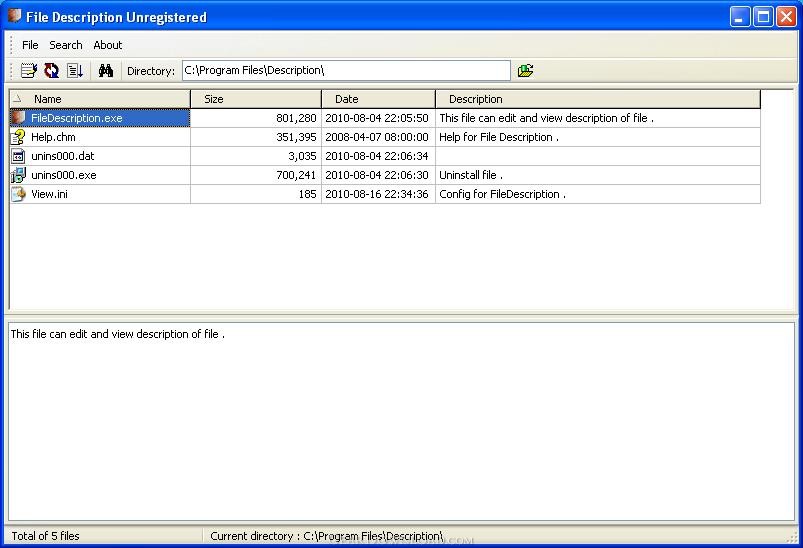This screenshot has height=548, width=803.
Task: Select the unins000.dat file name
Action: [62, 156]
